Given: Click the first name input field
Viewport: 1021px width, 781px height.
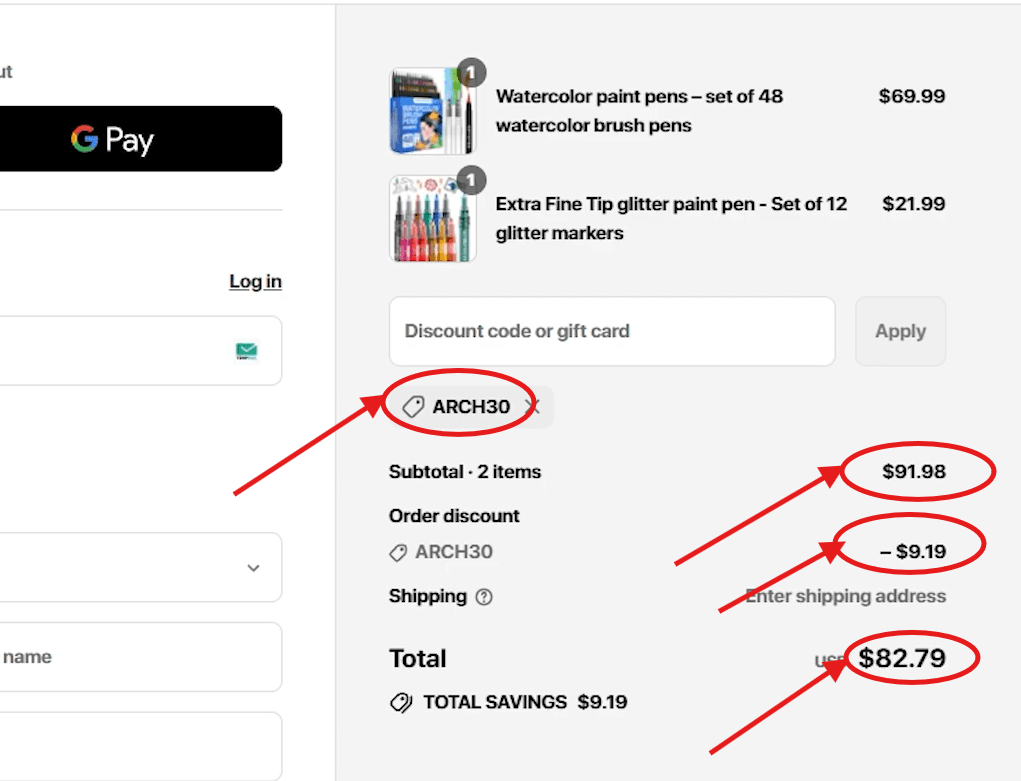Looking at the screenshot, I should (x=140, y=656).
